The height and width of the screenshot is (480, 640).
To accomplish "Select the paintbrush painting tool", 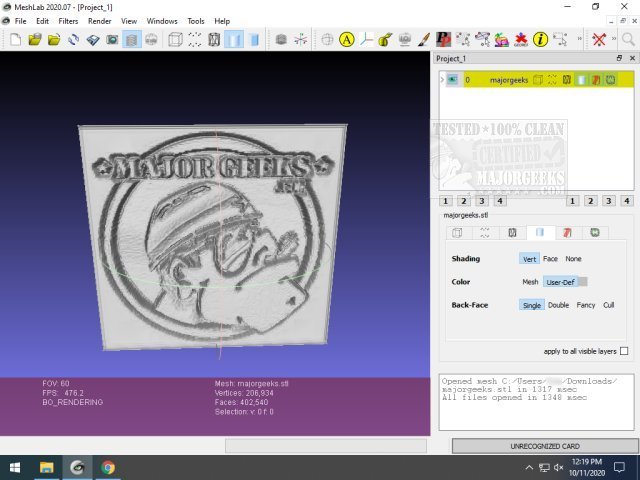I will coord(424,40).
